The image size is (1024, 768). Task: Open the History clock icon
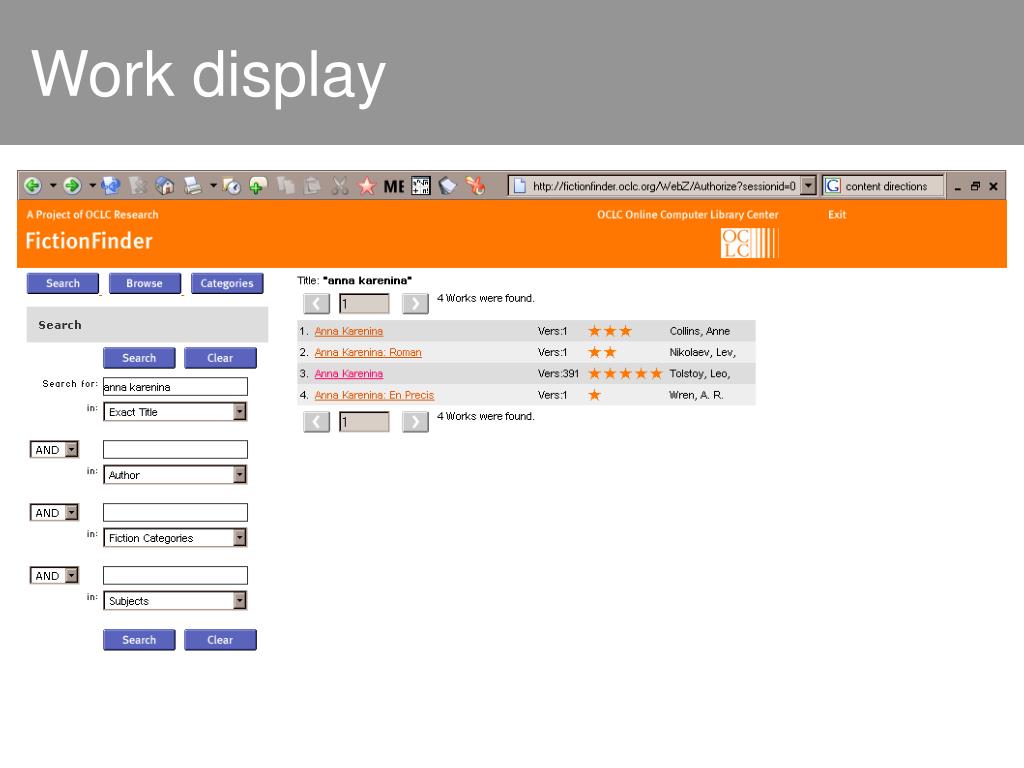pos(231,186)
